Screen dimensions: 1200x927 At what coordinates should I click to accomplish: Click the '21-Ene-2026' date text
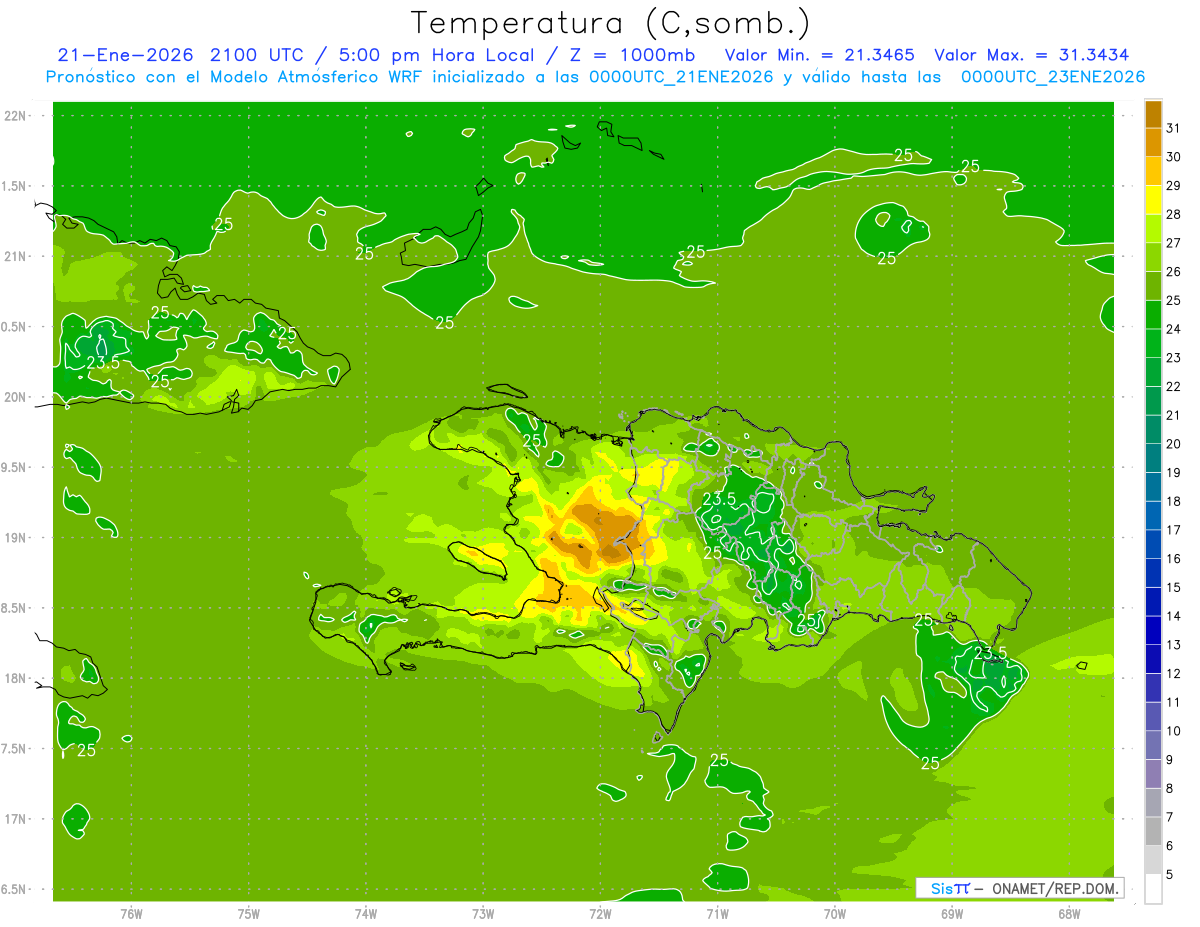click(125, 55)
